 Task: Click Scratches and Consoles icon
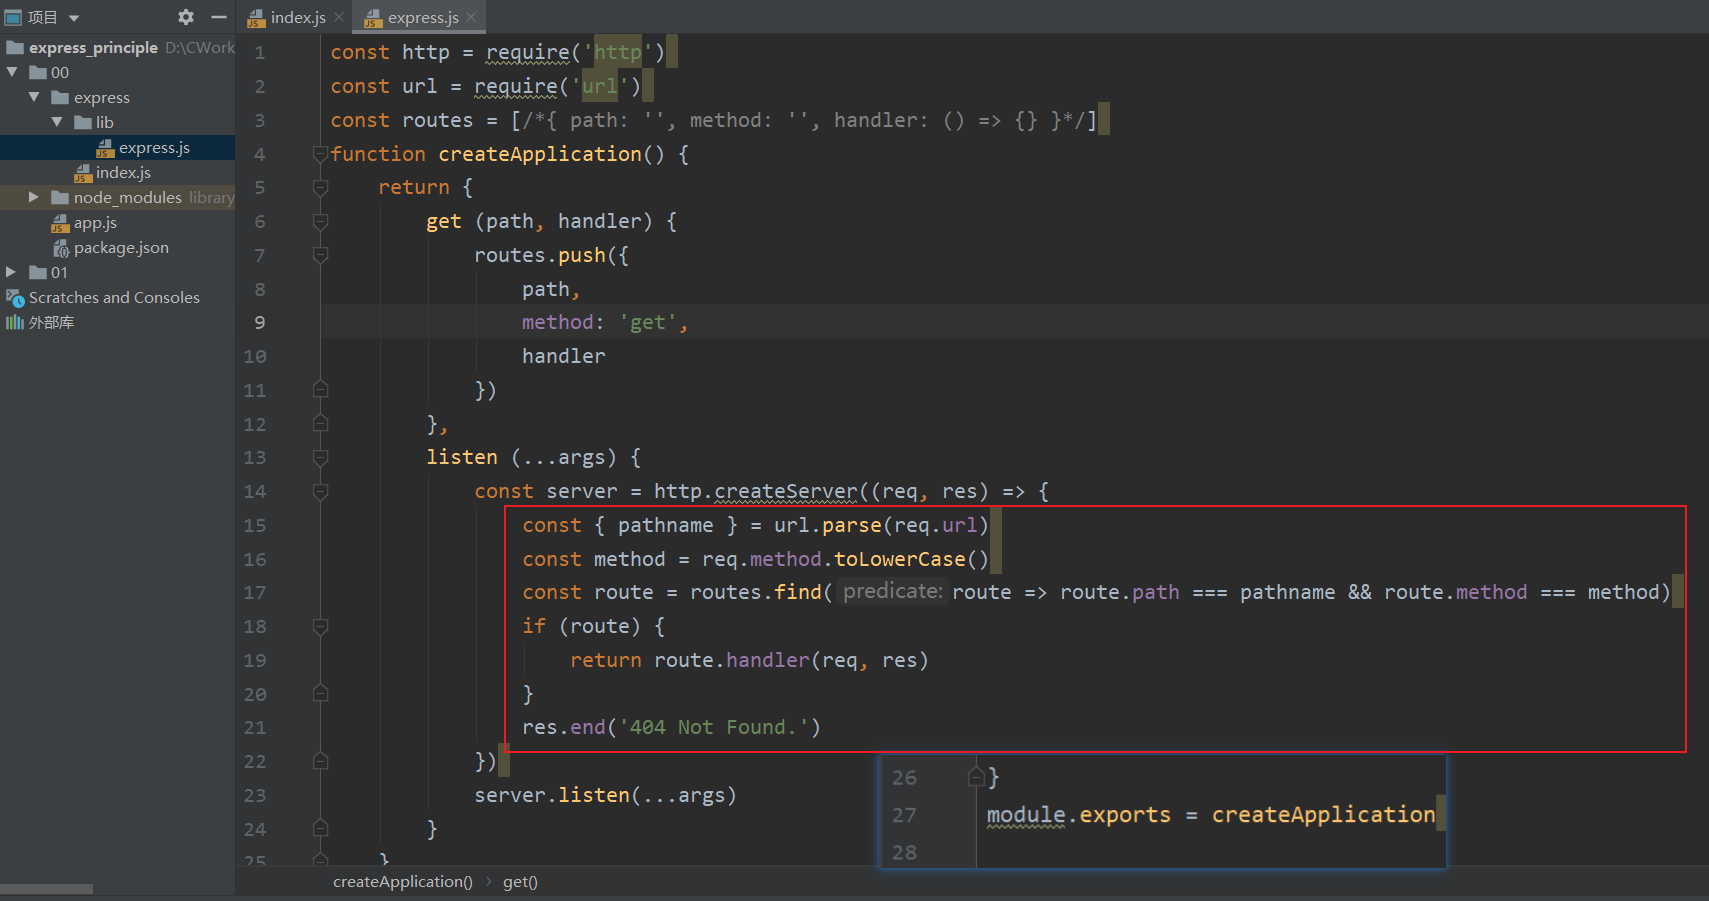15,297
